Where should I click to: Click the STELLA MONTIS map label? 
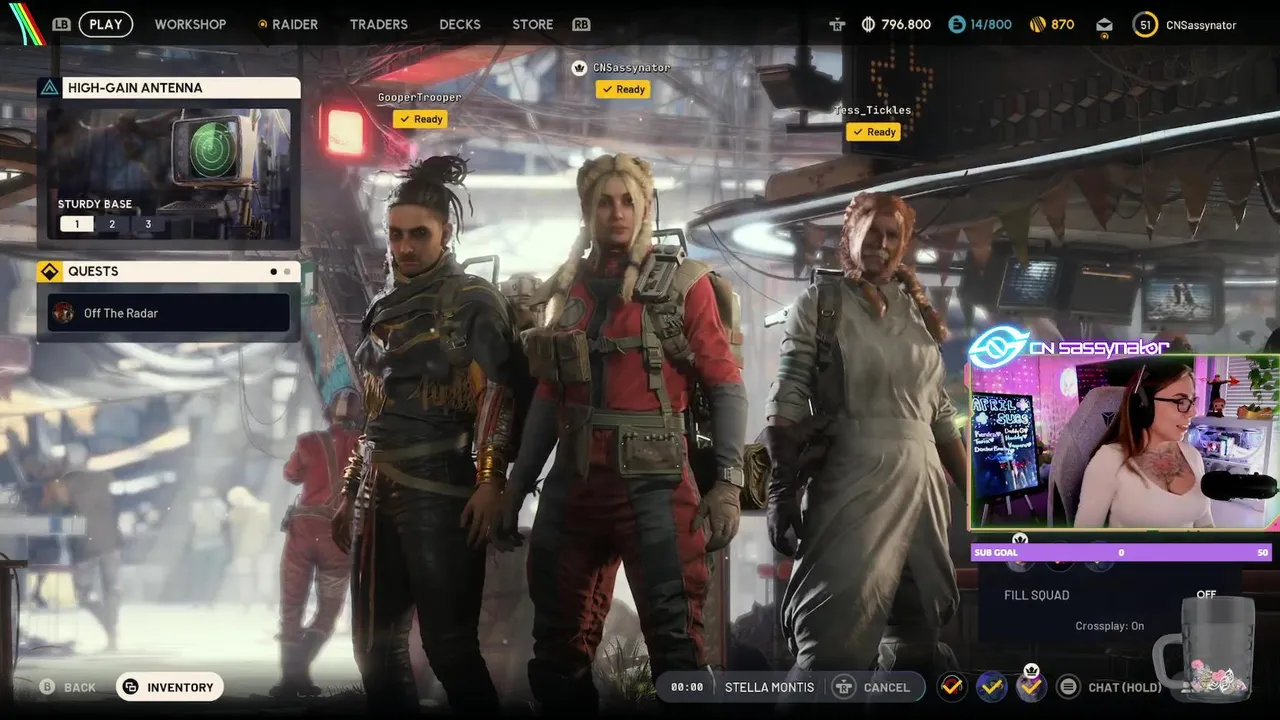coord(769,687)
